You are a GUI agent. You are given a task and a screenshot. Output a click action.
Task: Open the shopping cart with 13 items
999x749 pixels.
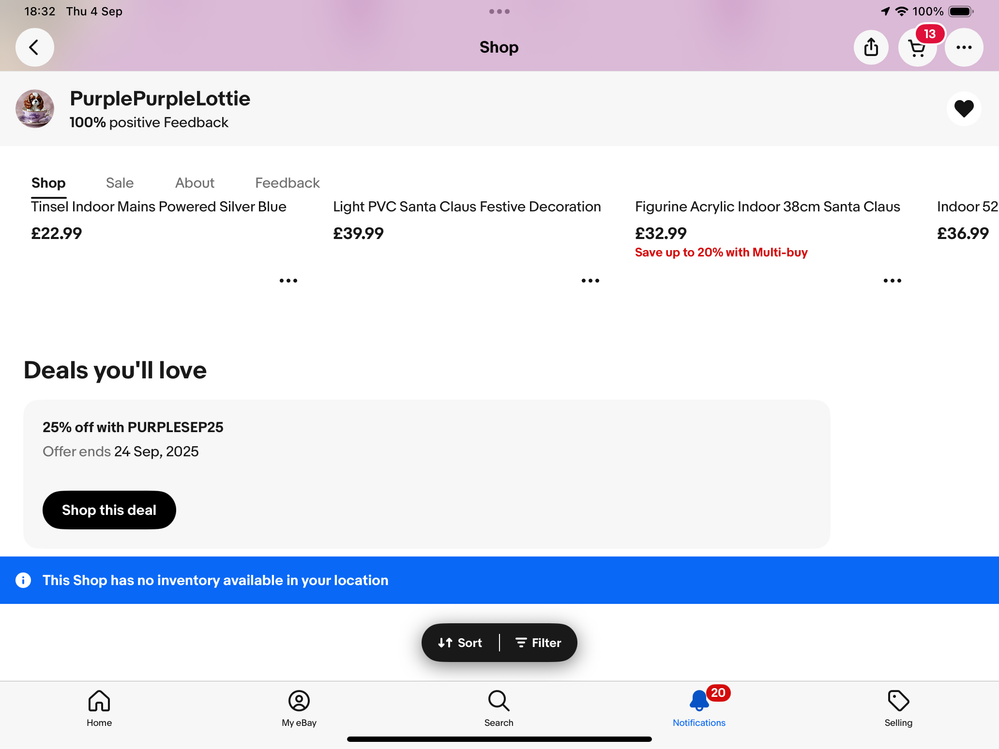coord(917,48)
